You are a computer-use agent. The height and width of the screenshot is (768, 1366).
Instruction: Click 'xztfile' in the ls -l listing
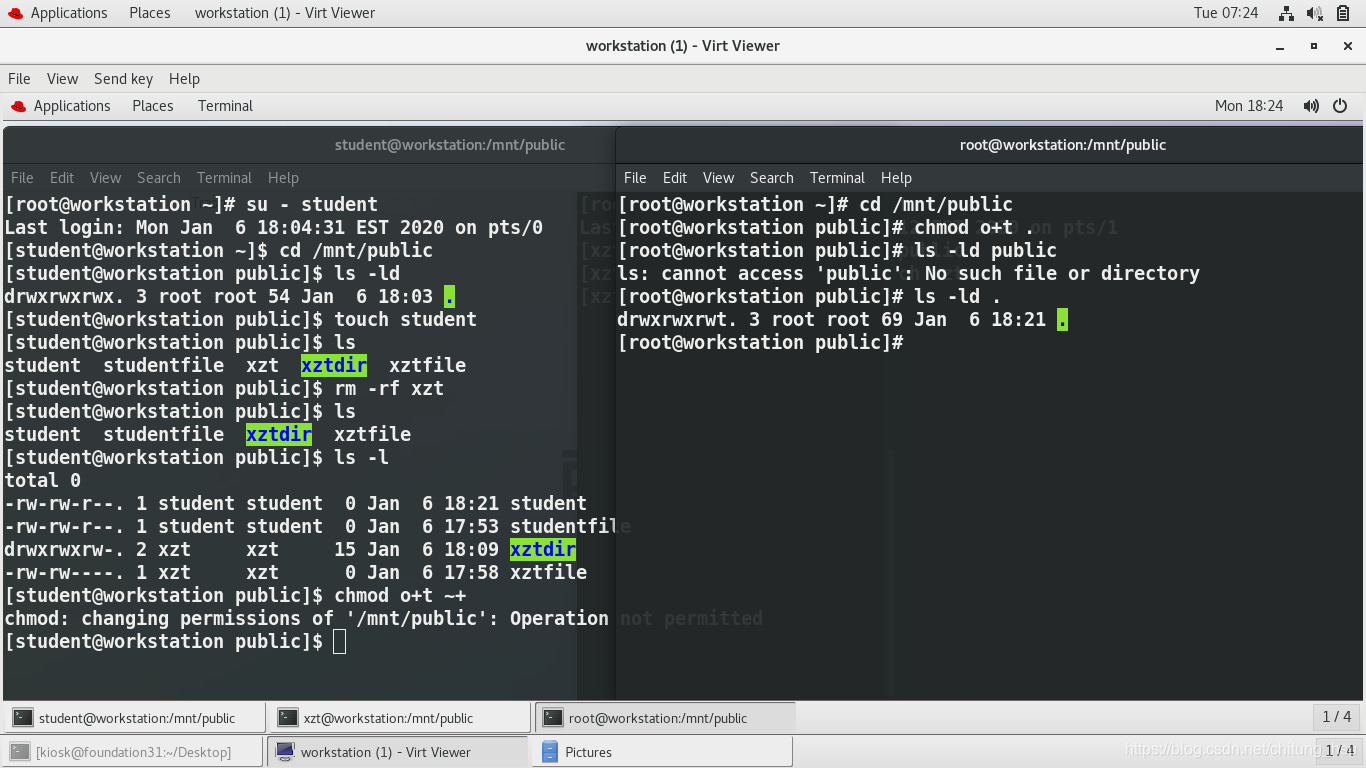548,573
